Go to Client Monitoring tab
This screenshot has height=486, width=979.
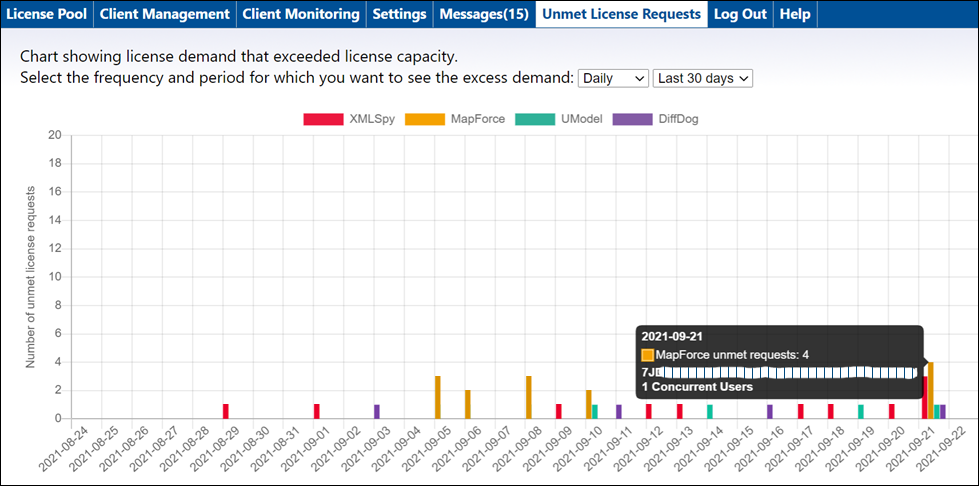(300, 14)
